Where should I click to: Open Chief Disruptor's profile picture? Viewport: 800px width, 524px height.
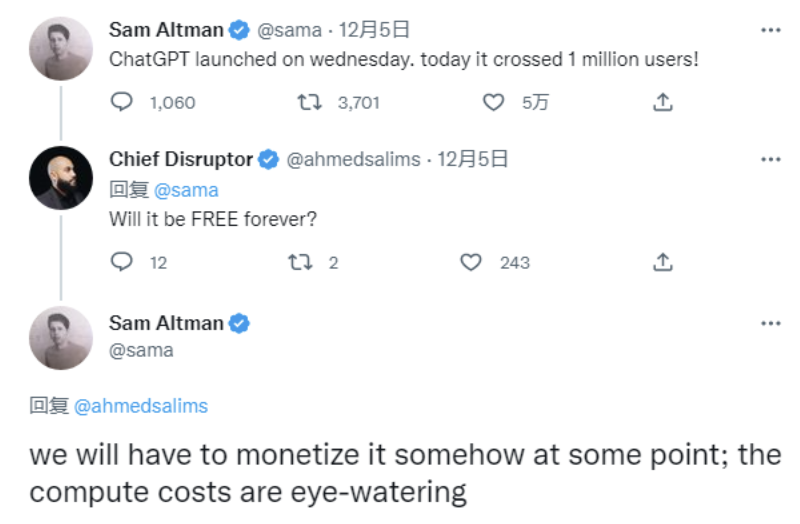pos(61,178)
